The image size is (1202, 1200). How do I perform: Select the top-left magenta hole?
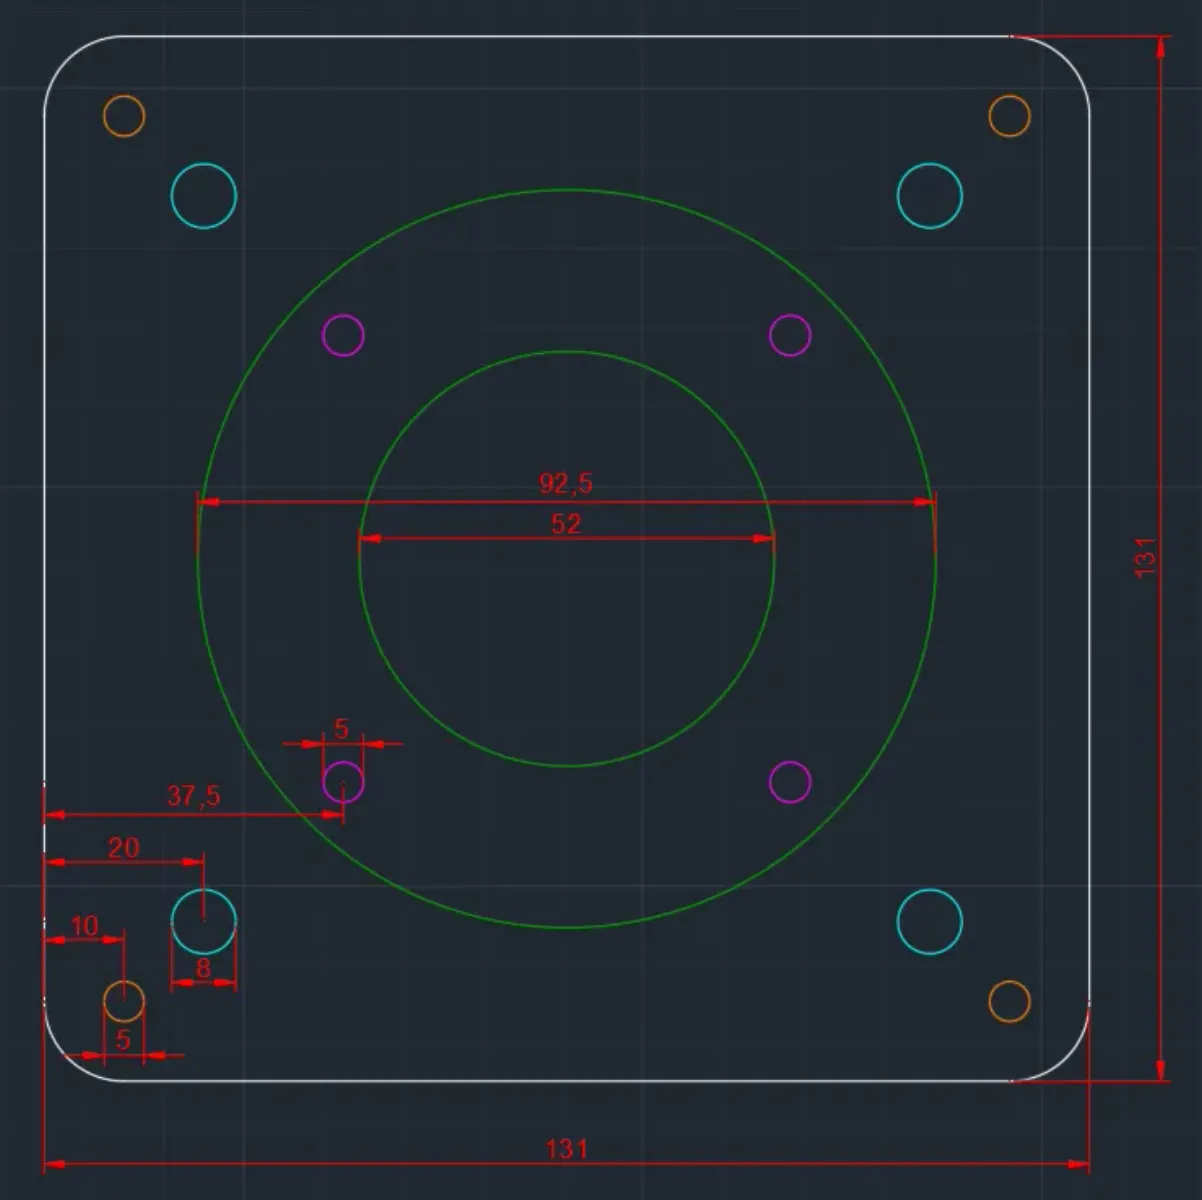coord(343,335)
